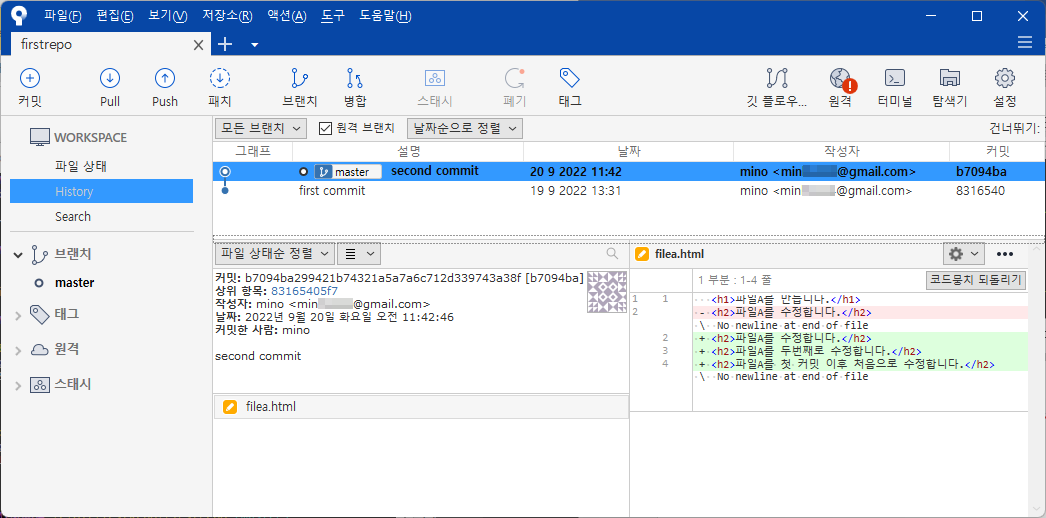
Task: Click the Sourcetree logo icon in title bar
Action: [x=21, y=15]
